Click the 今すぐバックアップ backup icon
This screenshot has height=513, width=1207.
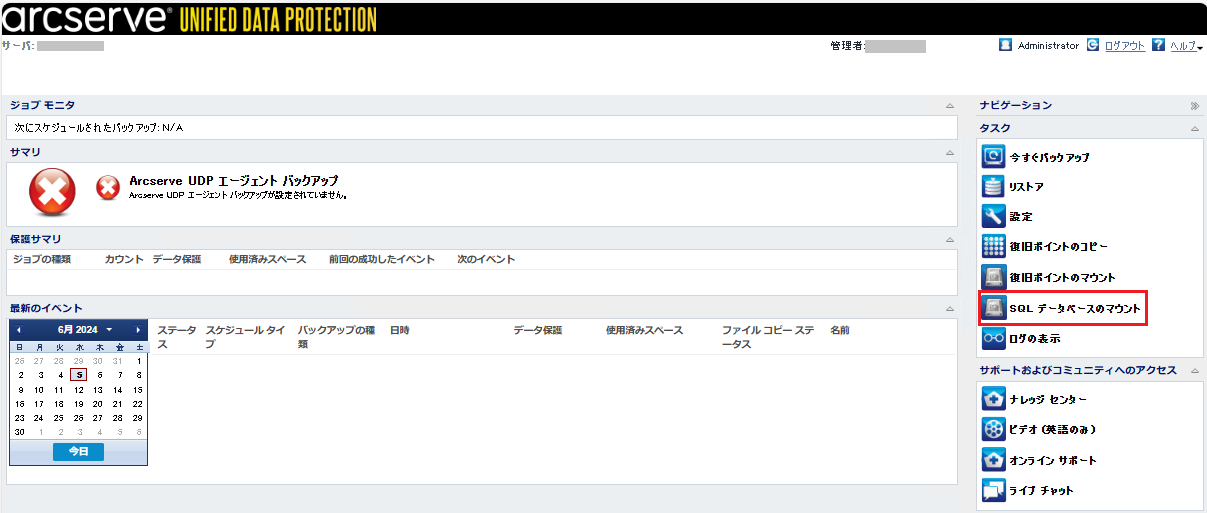tap(993, 157)
